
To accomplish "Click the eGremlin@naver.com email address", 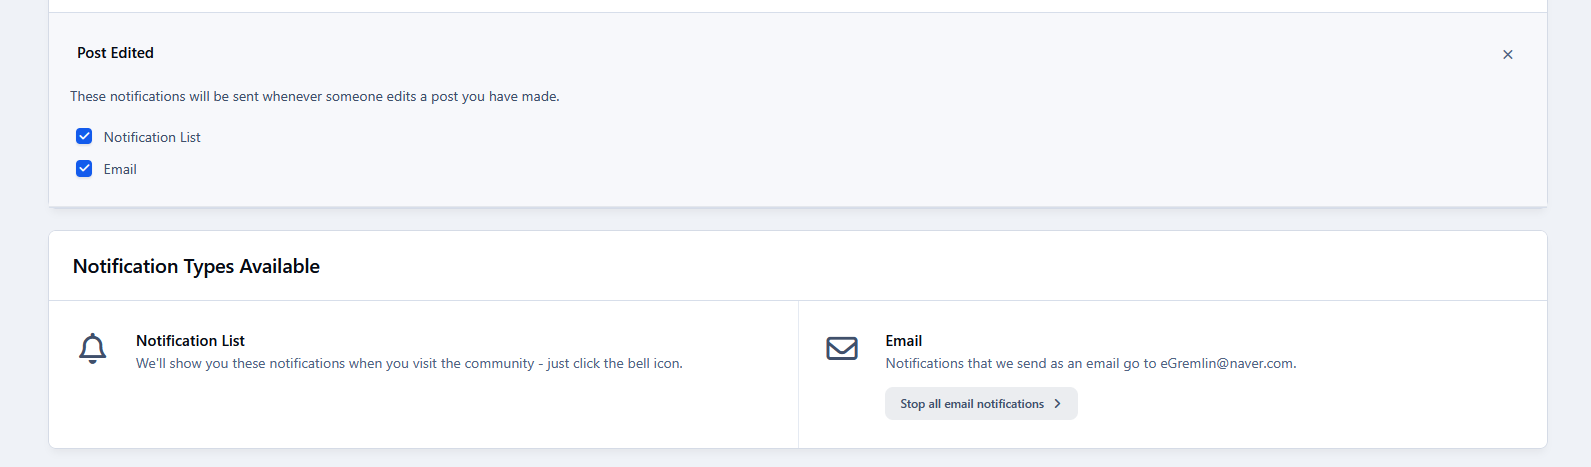I will coord(1226,364).
